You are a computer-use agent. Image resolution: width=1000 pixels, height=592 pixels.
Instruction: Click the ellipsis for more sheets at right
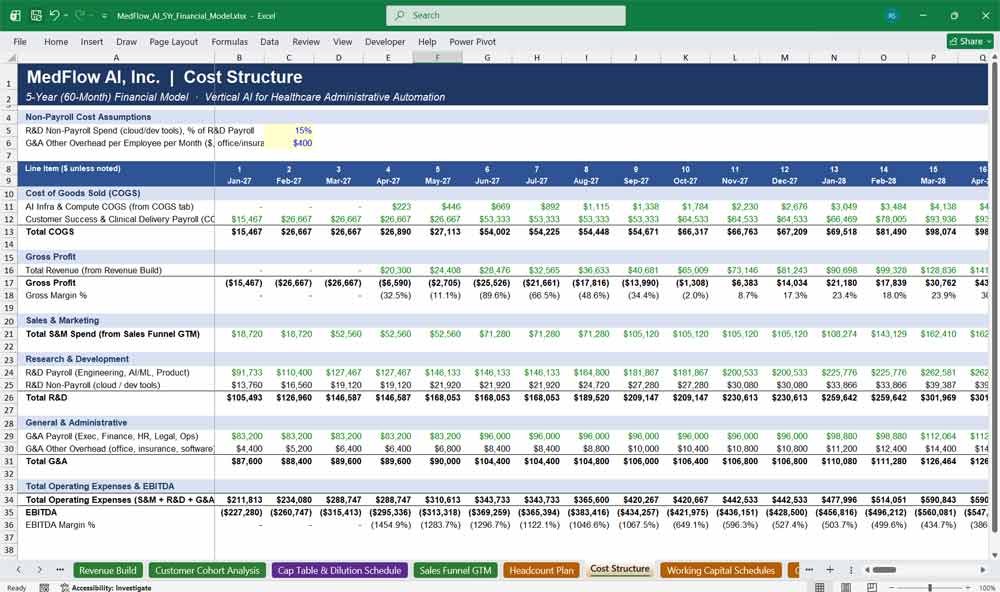pos(809,569)
